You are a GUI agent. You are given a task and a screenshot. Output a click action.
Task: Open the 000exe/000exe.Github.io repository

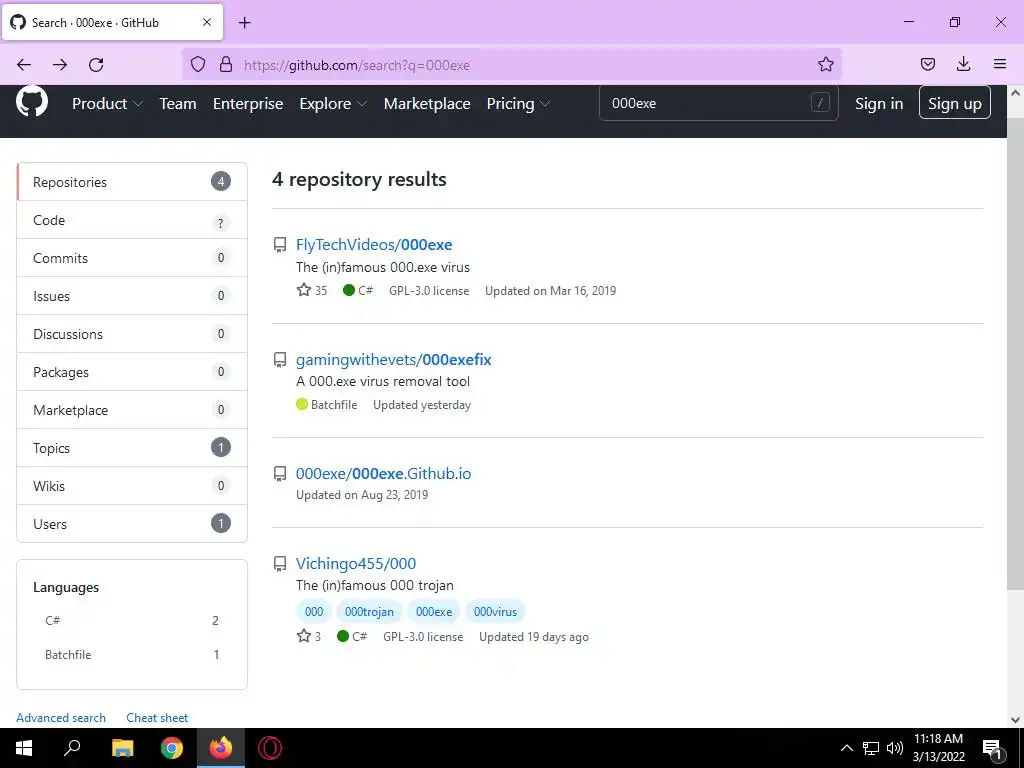[383, 473]
